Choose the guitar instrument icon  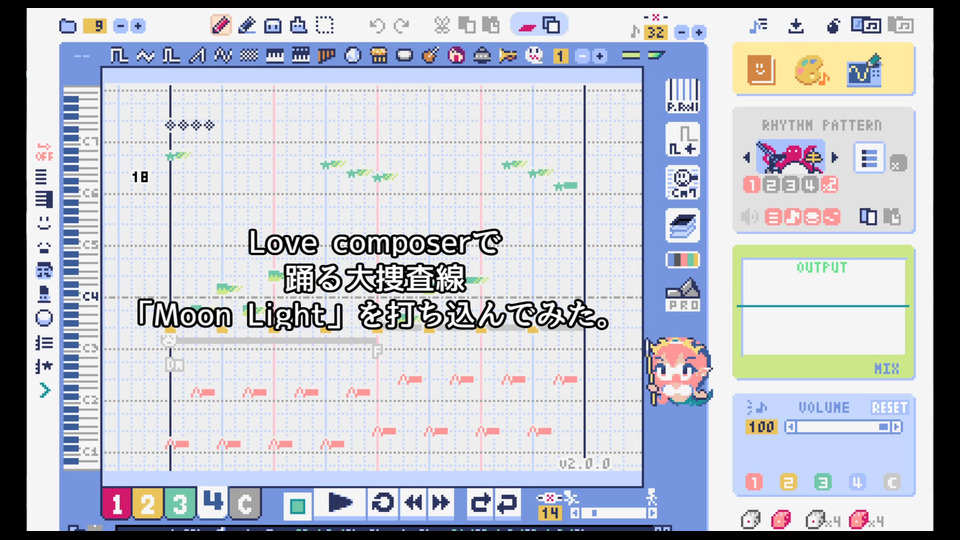pos(430,56)
